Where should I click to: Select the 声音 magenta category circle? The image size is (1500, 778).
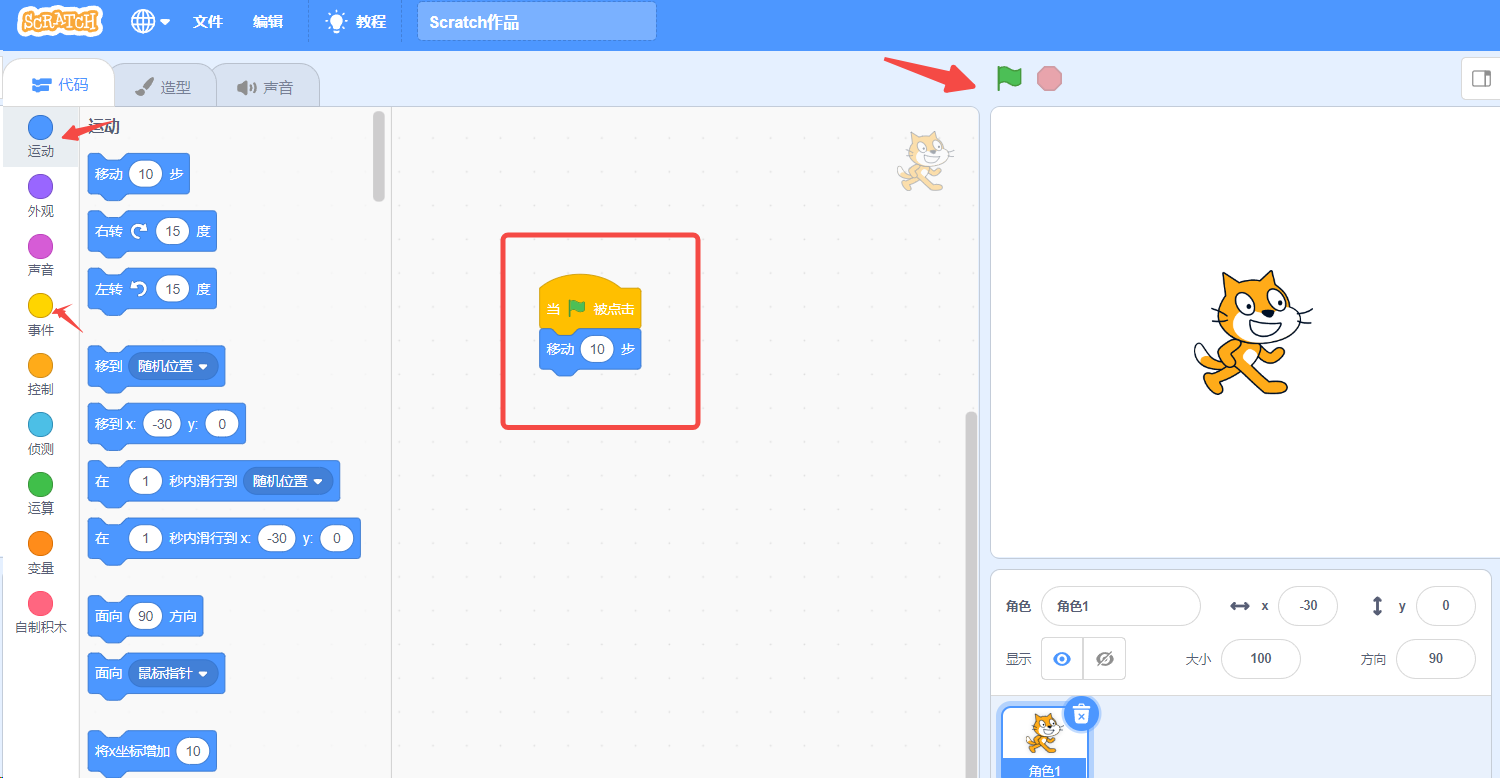(x=41, y=246)
